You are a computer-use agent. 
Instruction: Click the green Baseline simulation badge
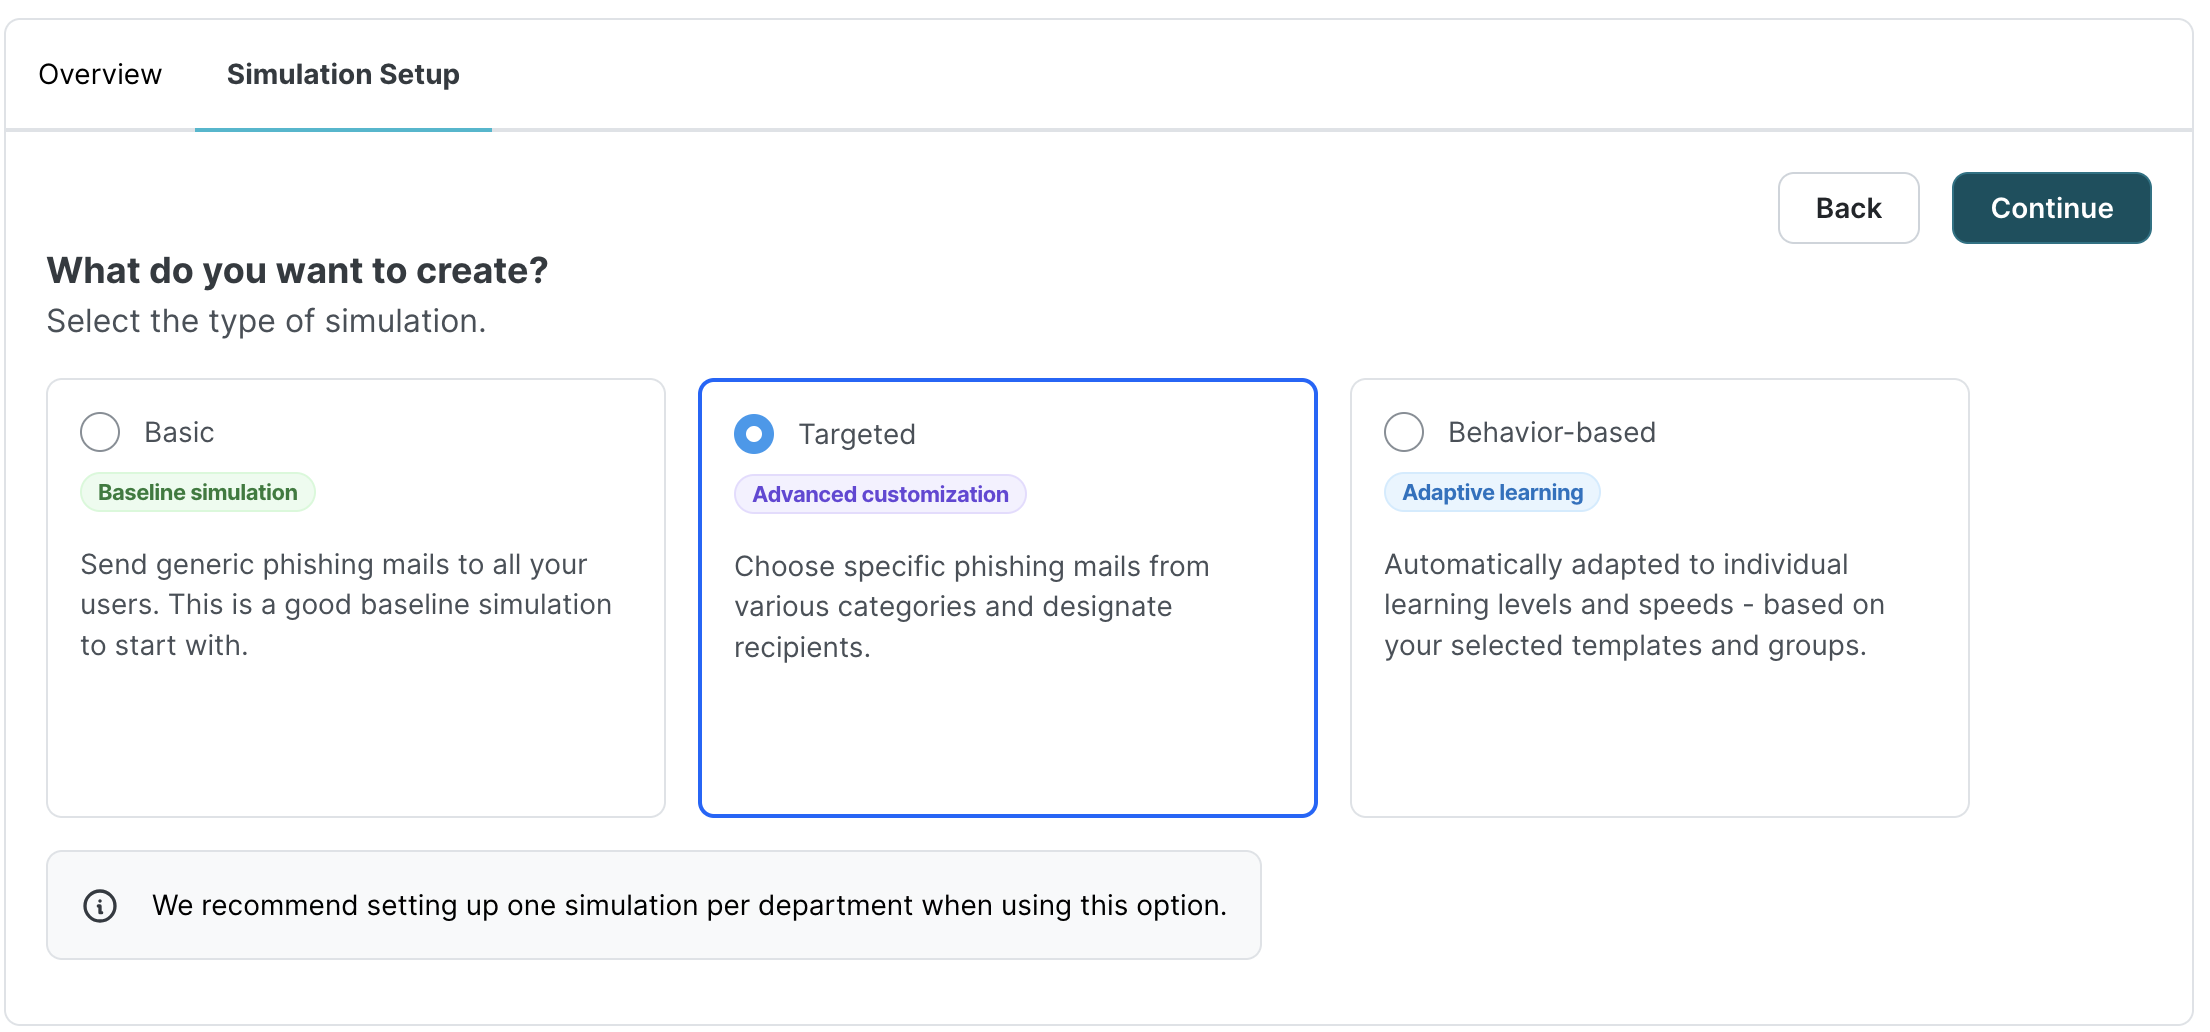pyautogui.click(x=198, y=492)
